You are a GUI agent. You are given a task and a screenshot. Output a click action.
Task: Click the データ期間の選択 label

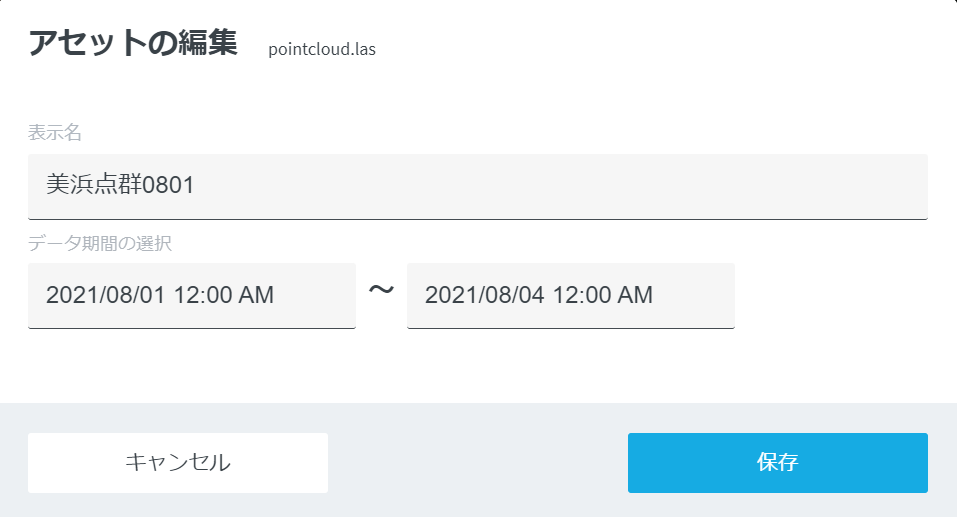click(102, 242)
